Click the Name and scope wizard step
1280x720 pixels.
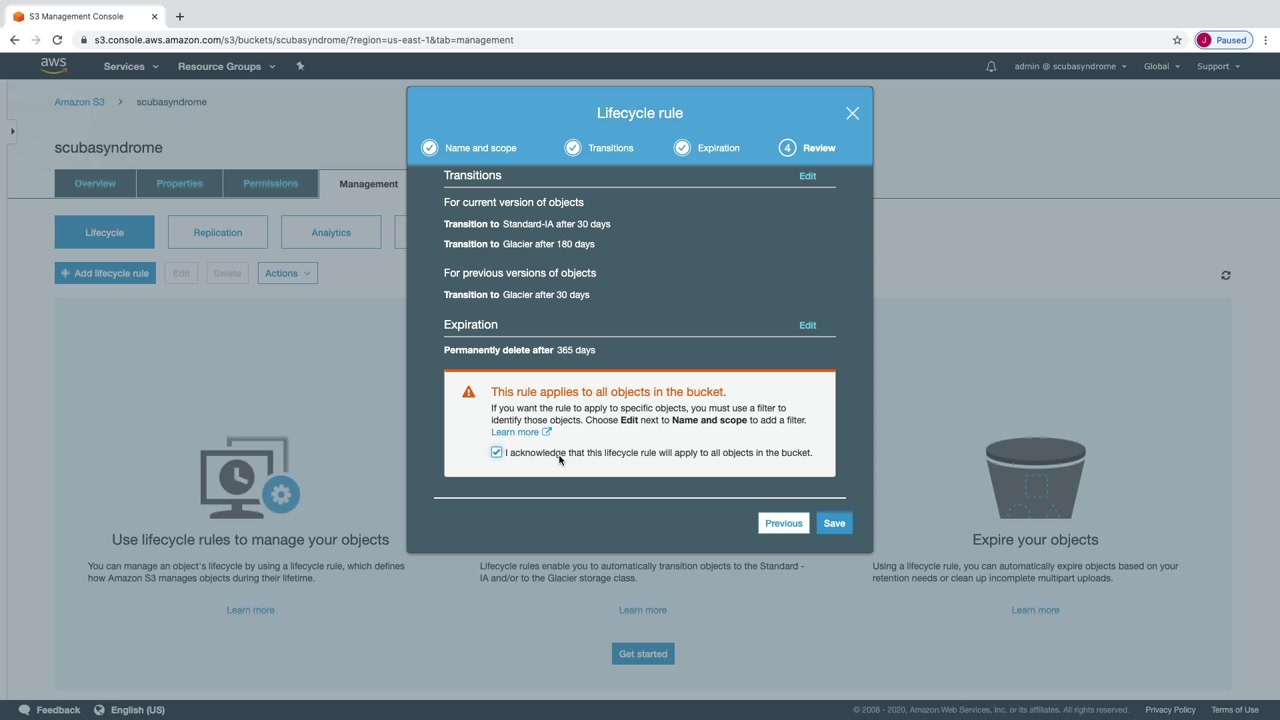481,148
